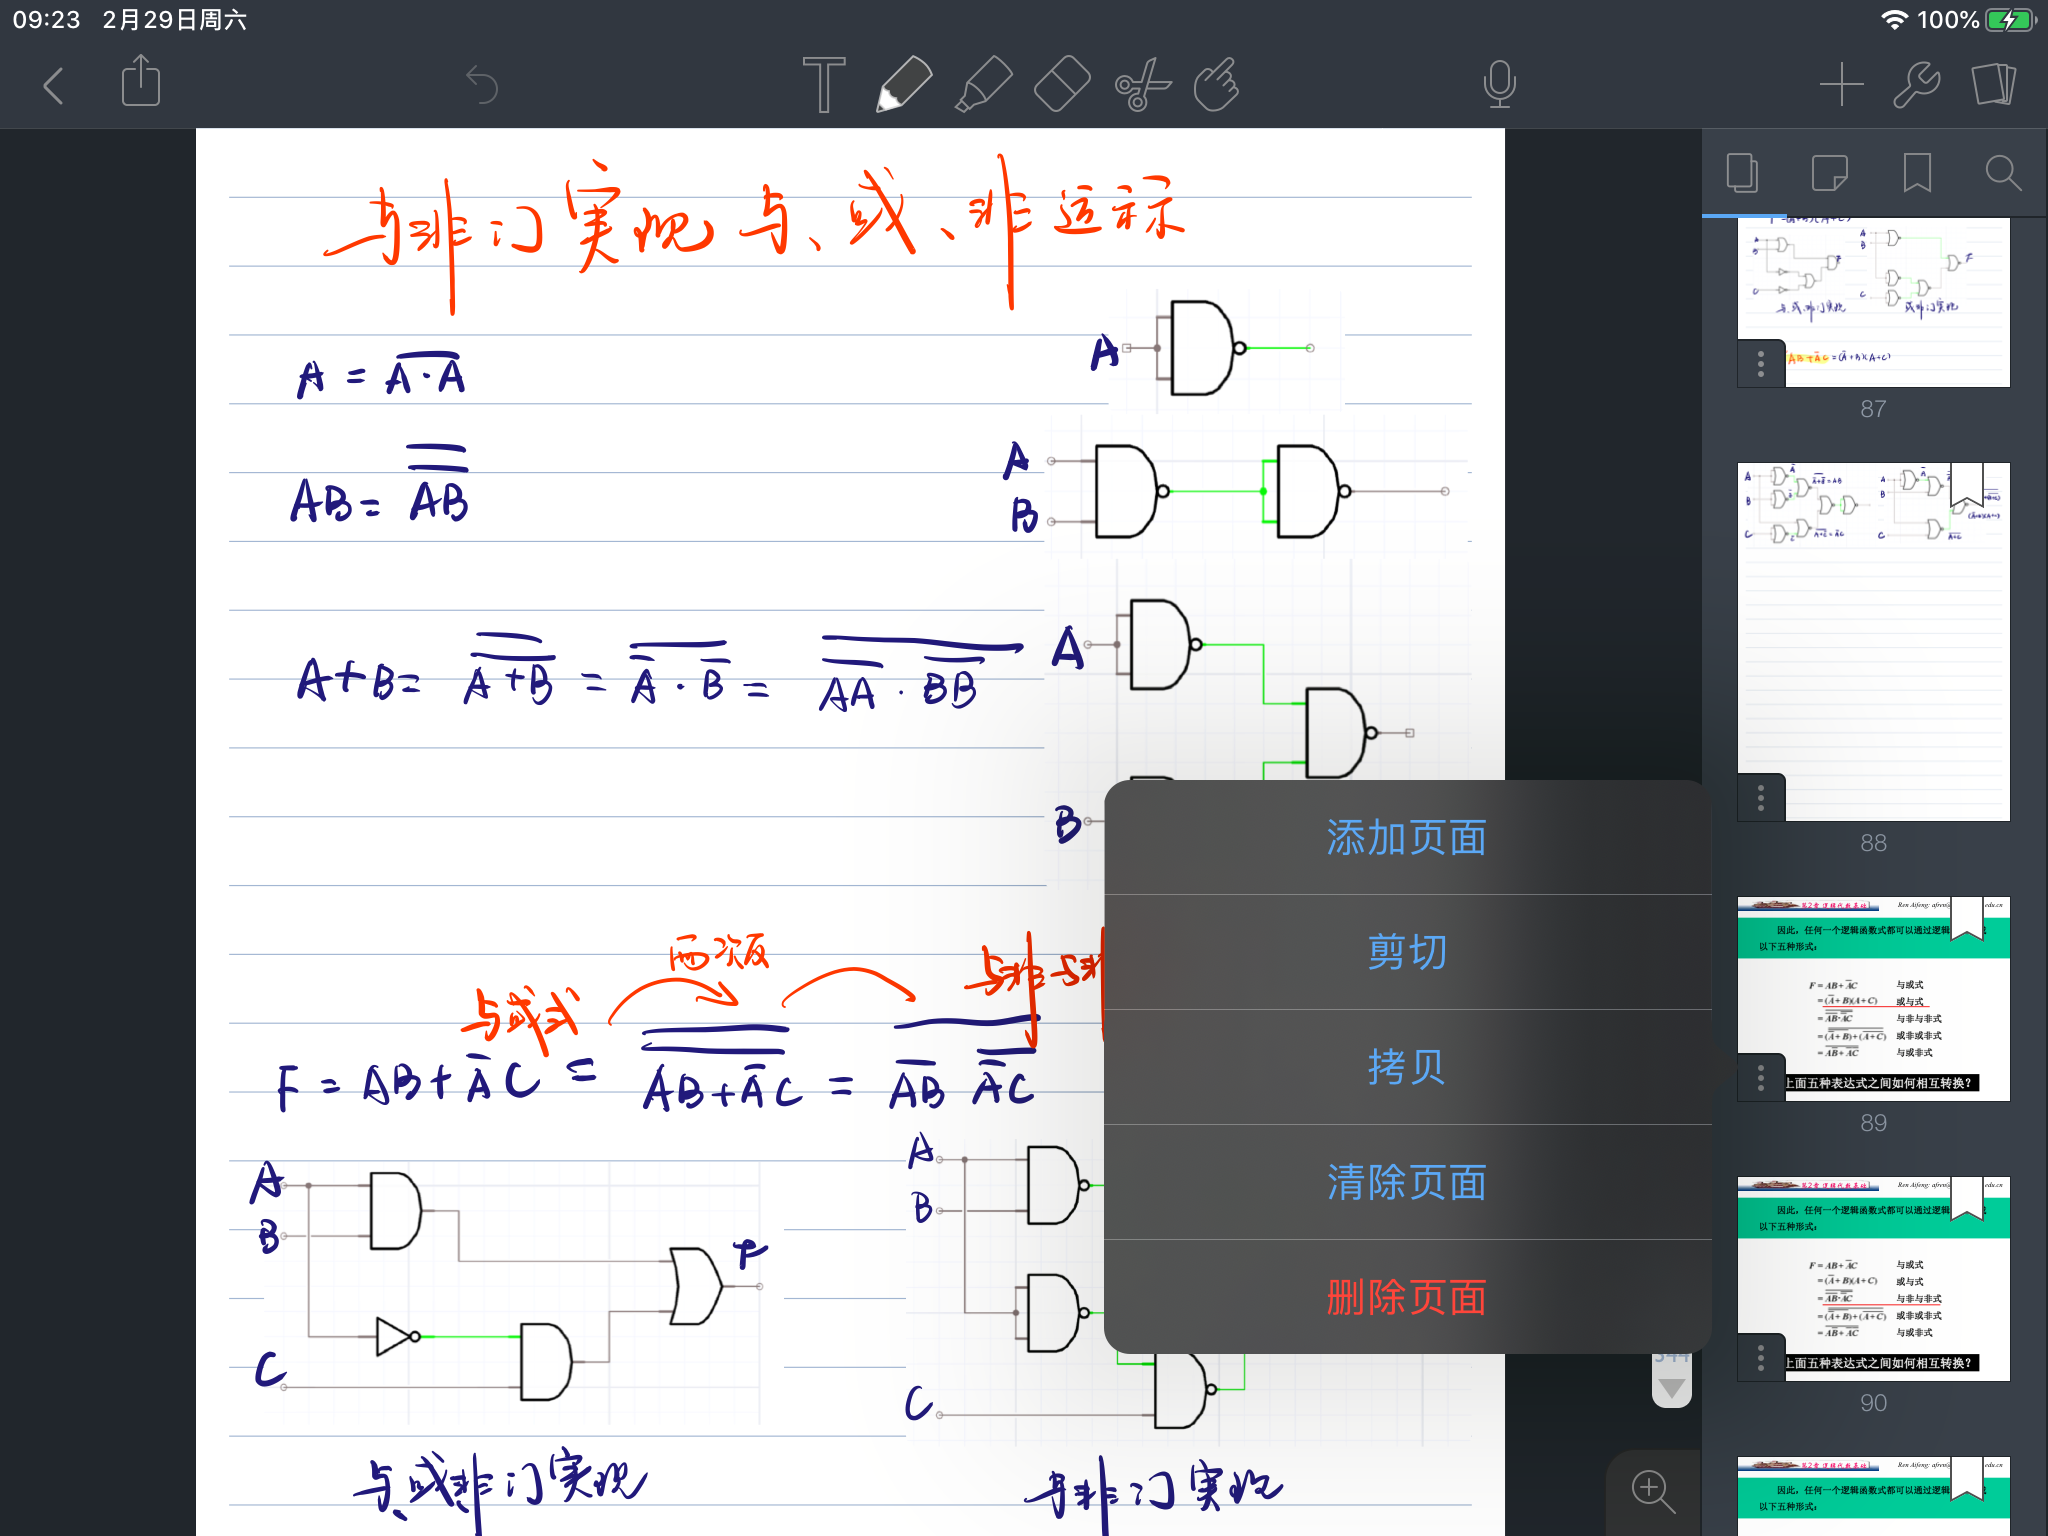
Task: Undo the last stroke
Action: (483, 85)
